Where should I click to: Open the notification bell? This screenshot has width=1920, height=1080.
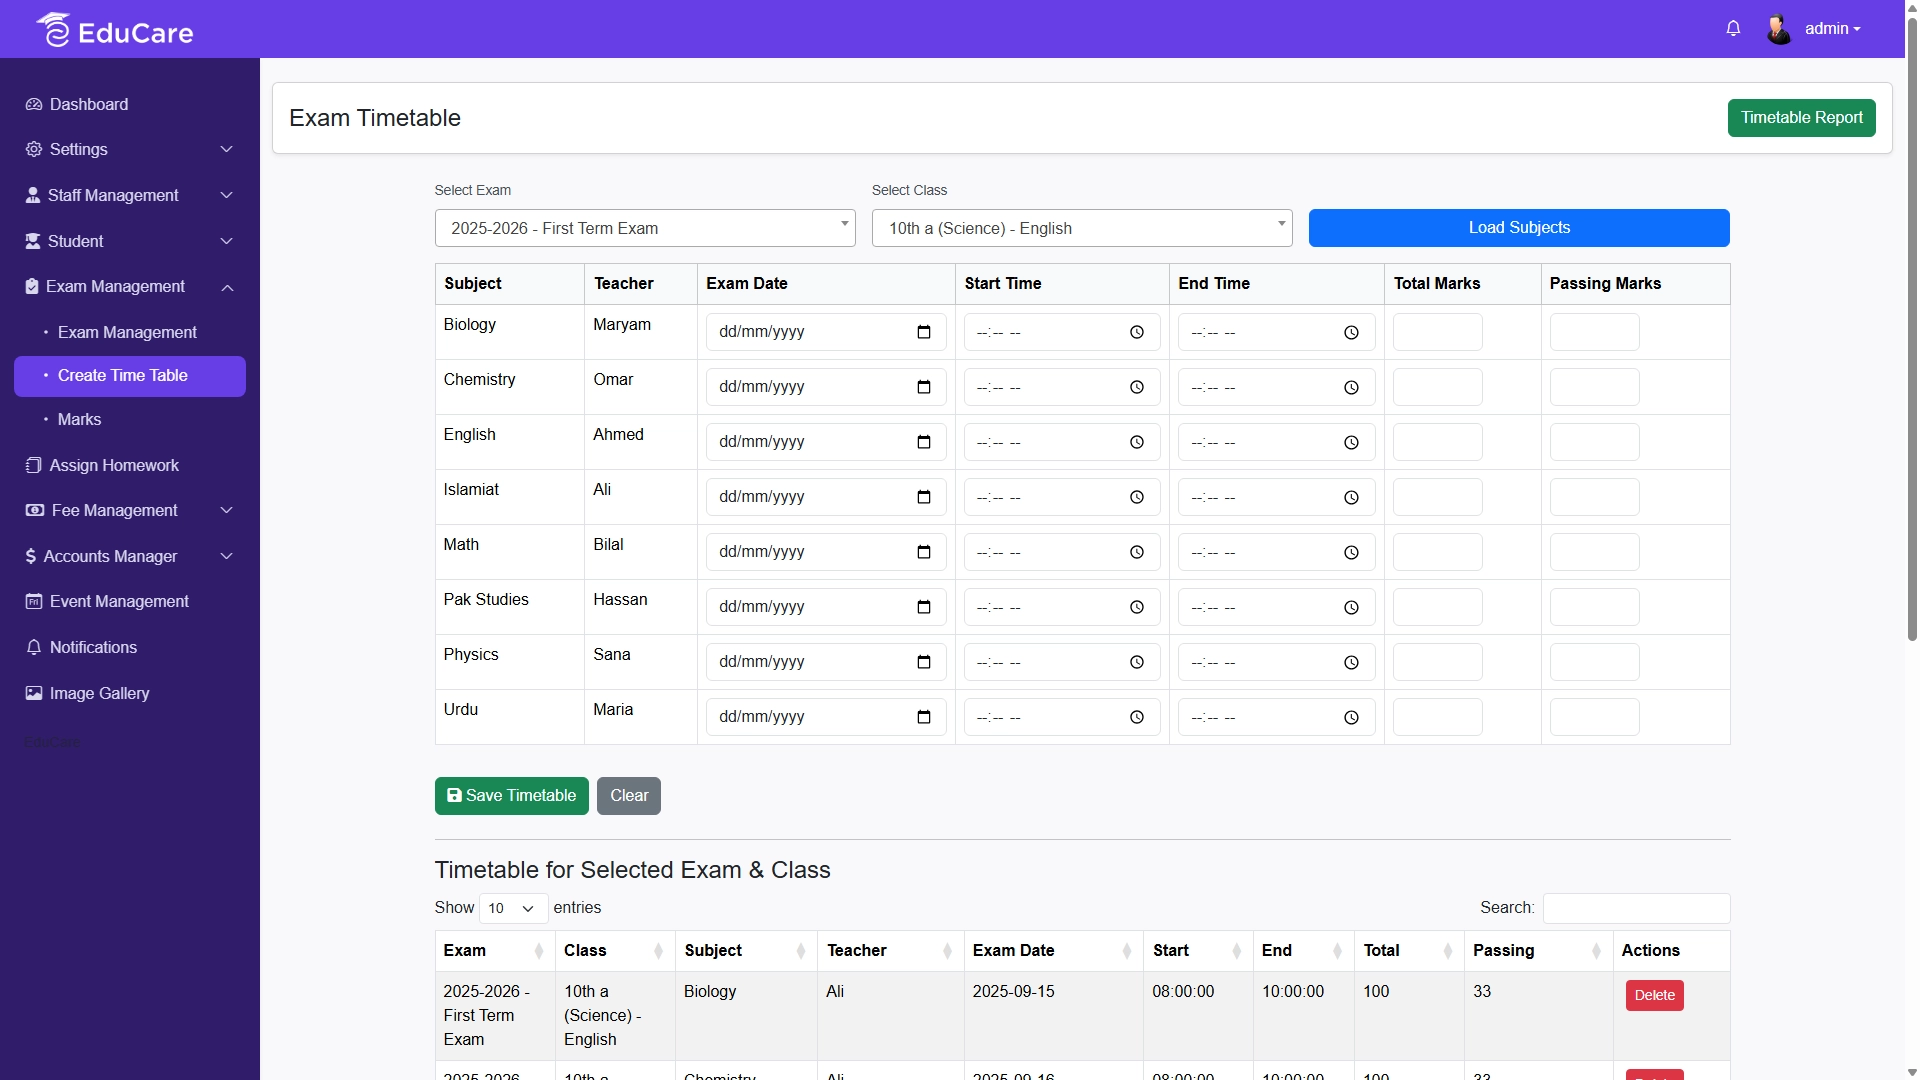[x=1733, y=29]
